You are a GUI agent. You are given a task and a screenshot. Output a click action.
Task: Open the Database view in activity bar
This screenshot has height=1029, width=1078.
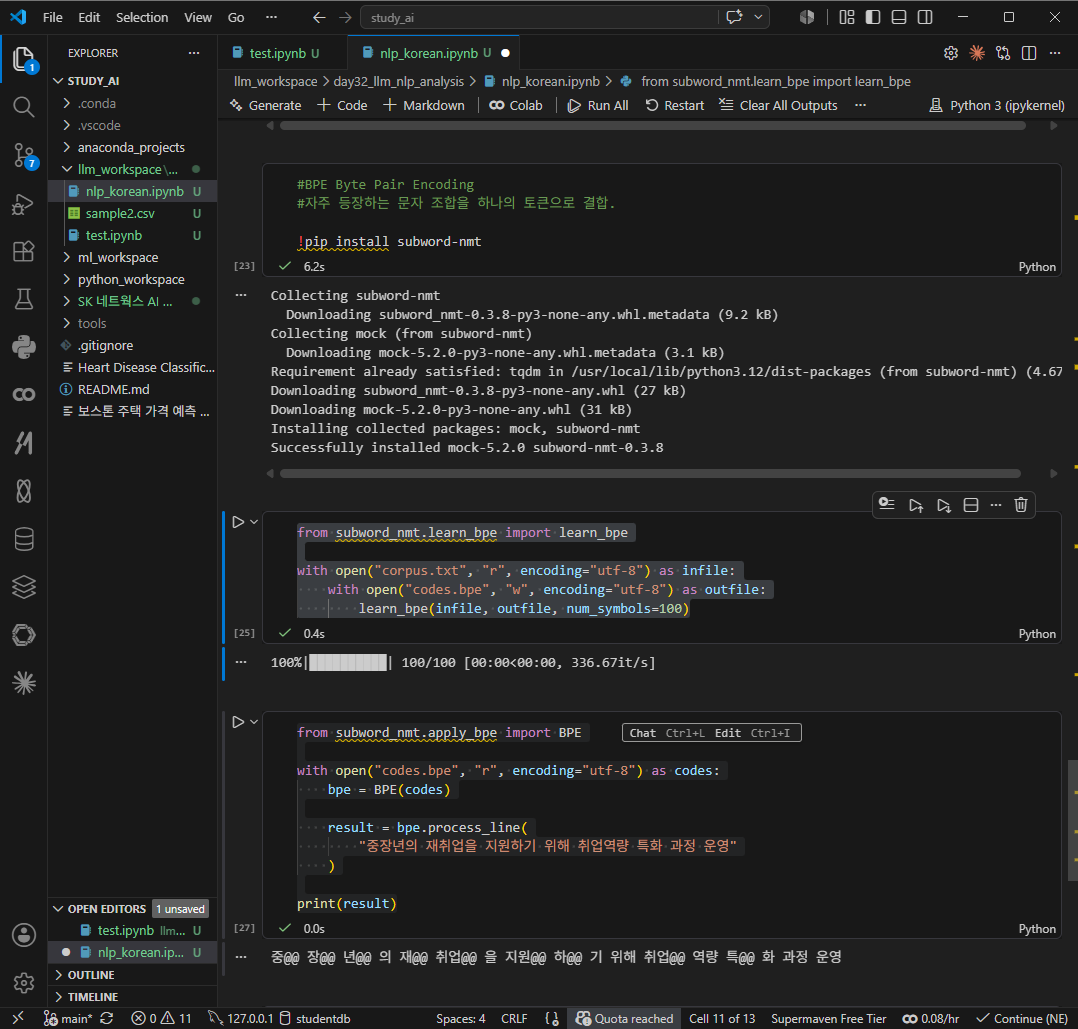click(x=23, y=539)
